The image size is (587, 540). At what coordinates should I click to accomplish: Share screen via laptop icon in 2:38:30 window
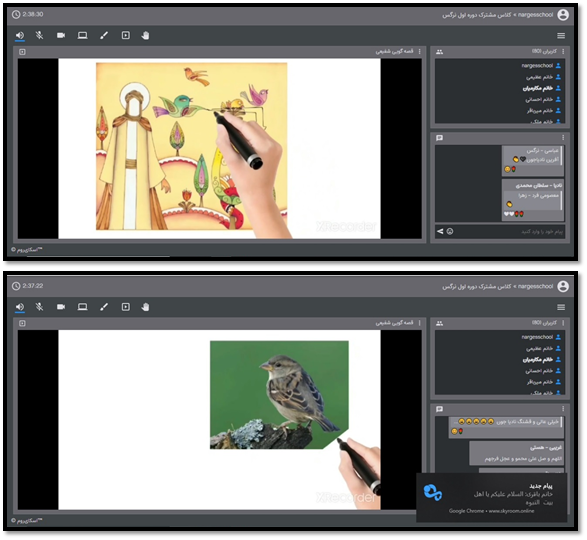82,35
